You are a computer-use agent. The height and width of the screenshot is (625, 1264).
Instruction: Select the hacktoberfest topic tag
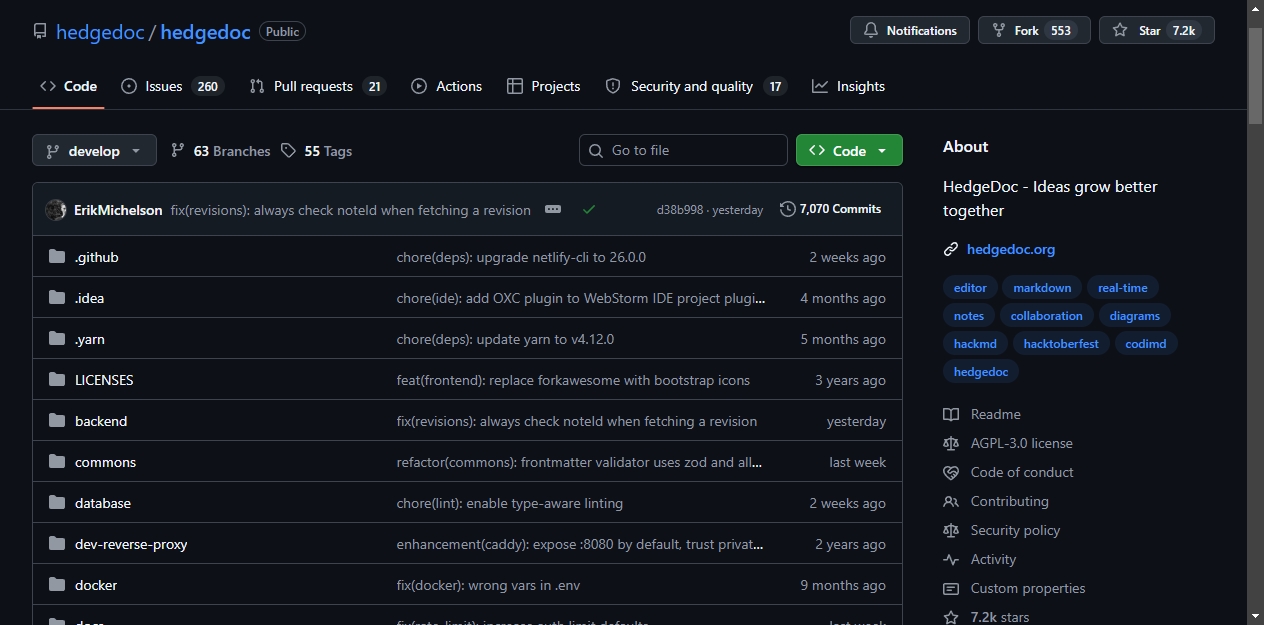tap(1061, 344)
